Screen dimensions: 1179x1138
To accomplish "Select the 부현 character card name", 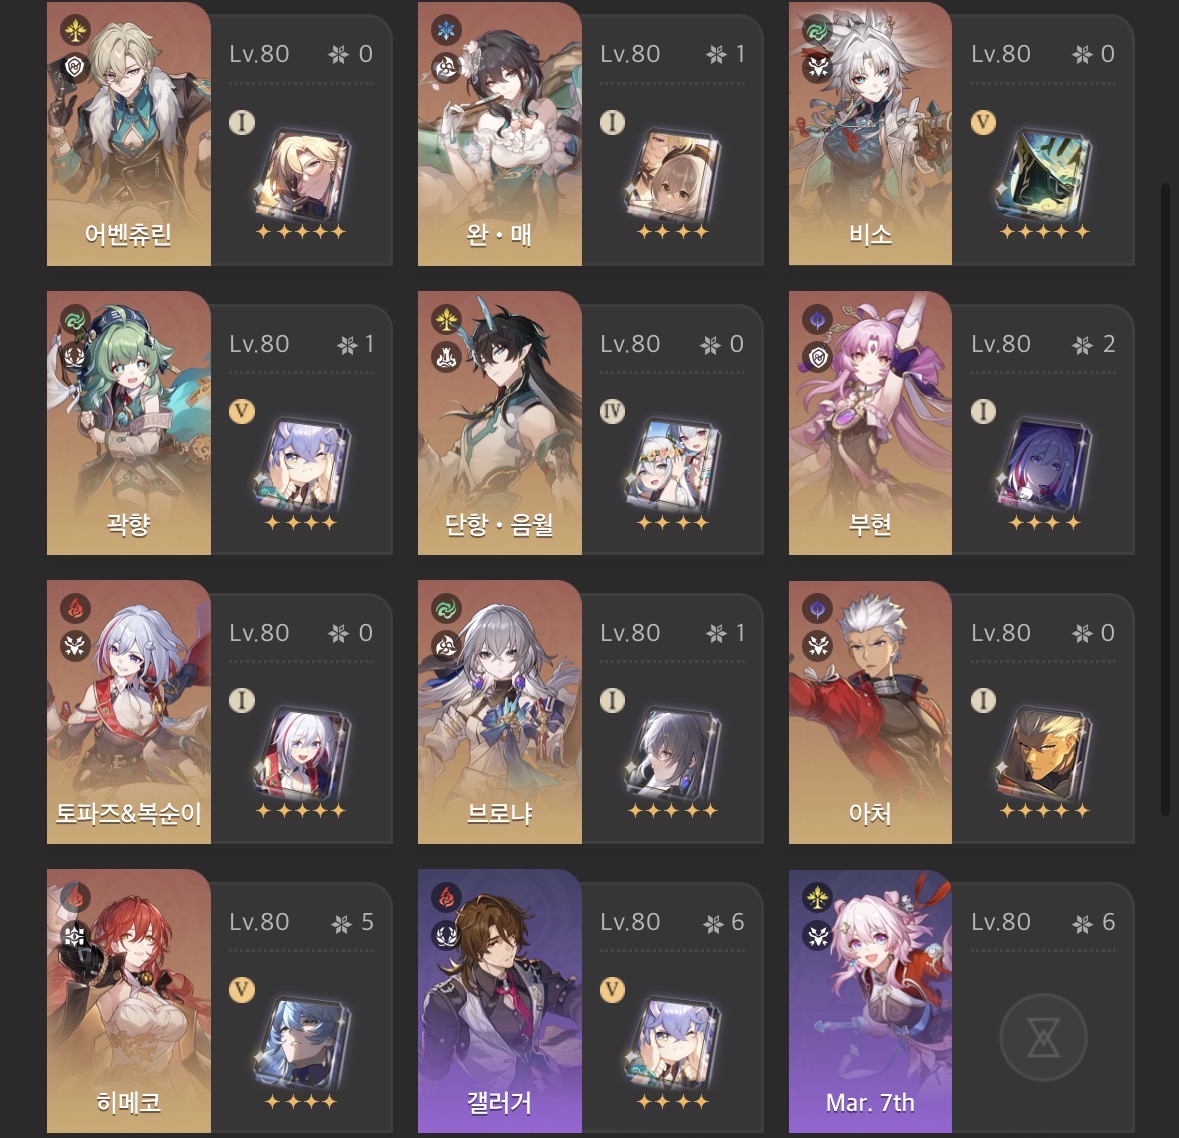I will 870,524.
